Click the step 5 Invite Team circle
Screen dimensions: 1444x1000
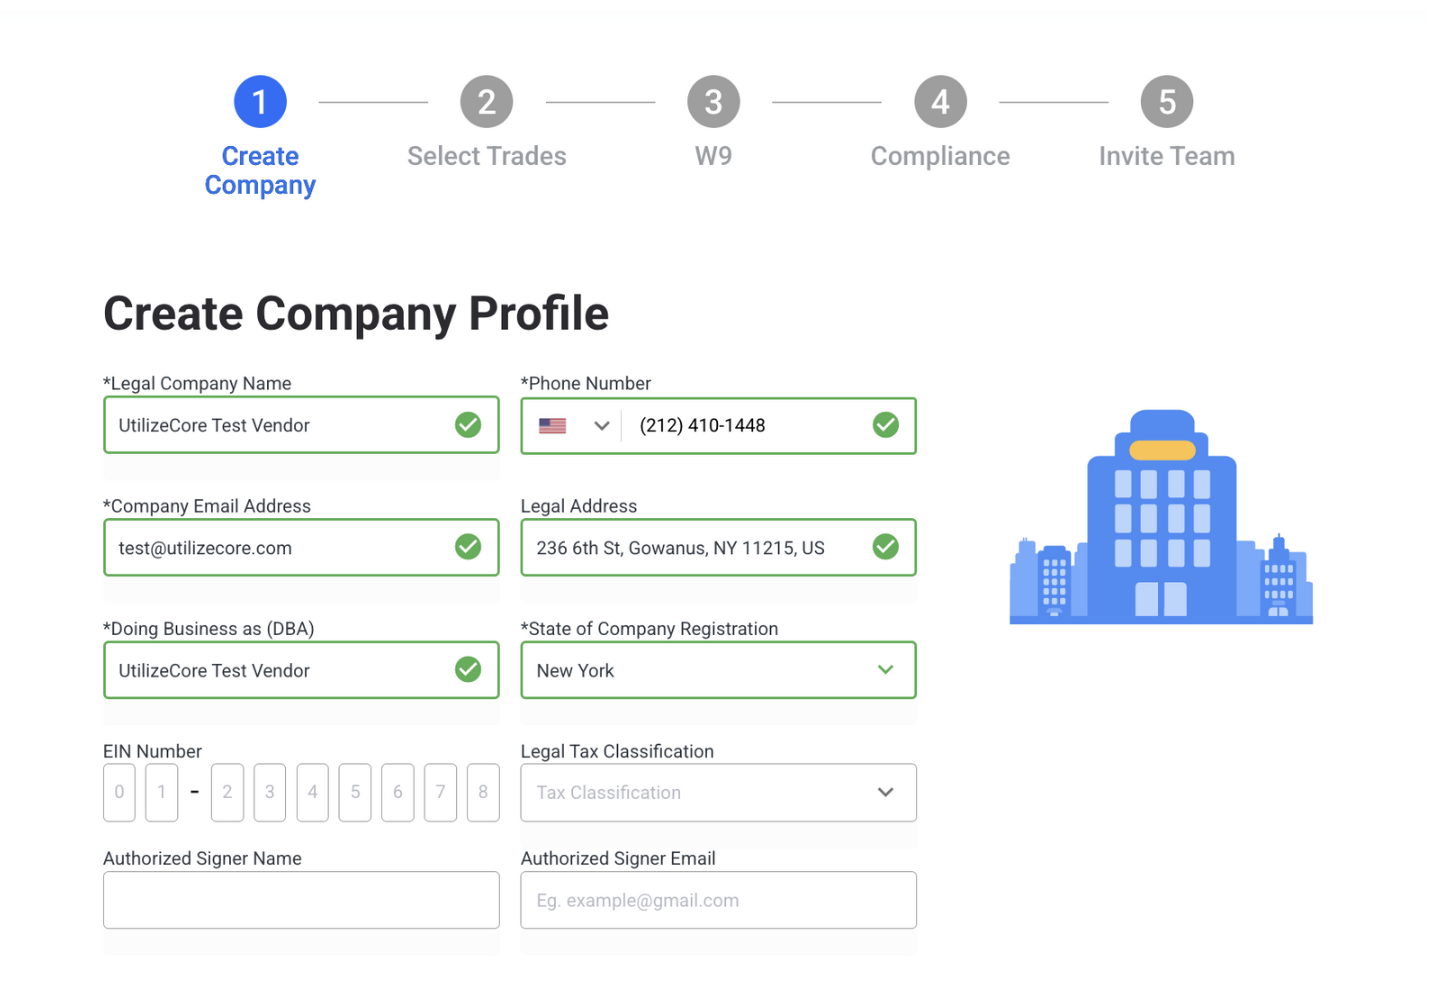tap(1166, 100)
